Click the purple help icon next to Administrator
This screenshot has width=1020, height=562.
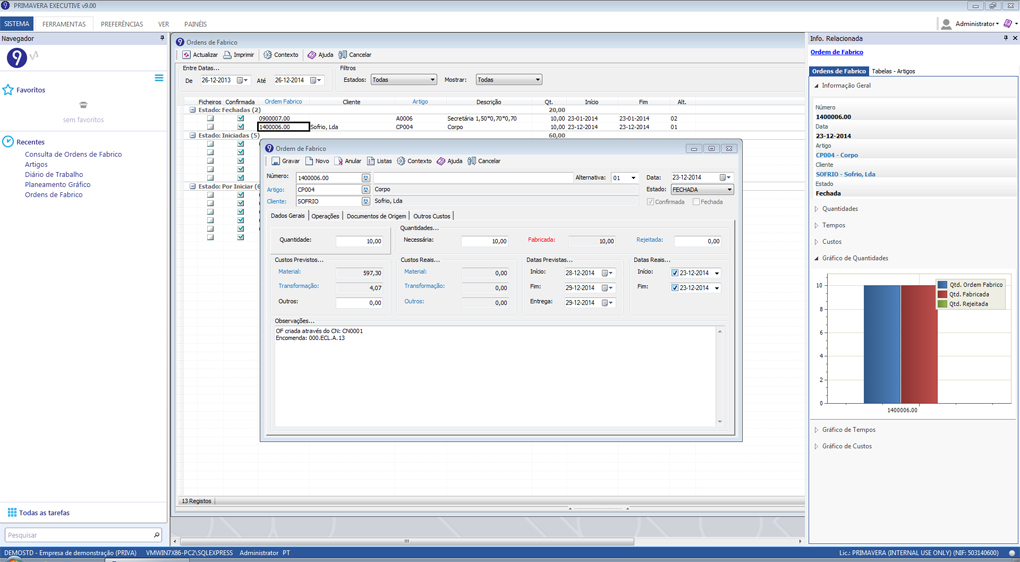tap(1008, 24)
